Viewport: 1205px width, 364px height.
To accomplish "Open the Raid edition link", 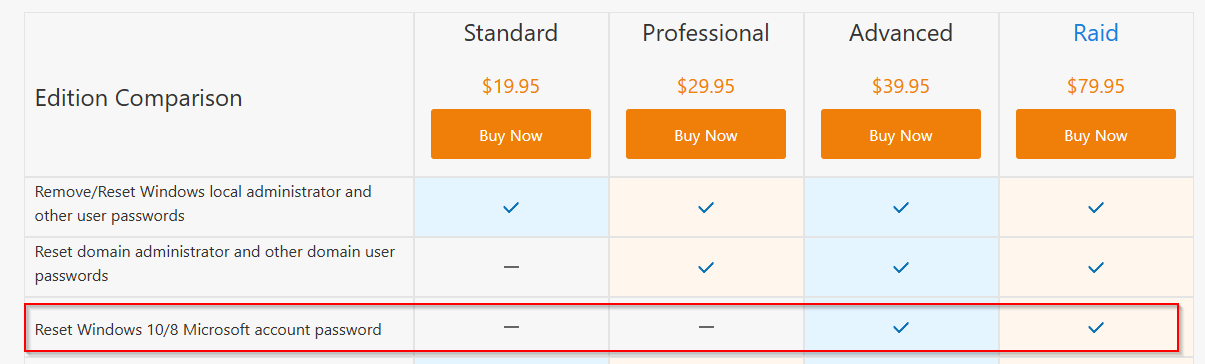I will (x=1096, y=33).
